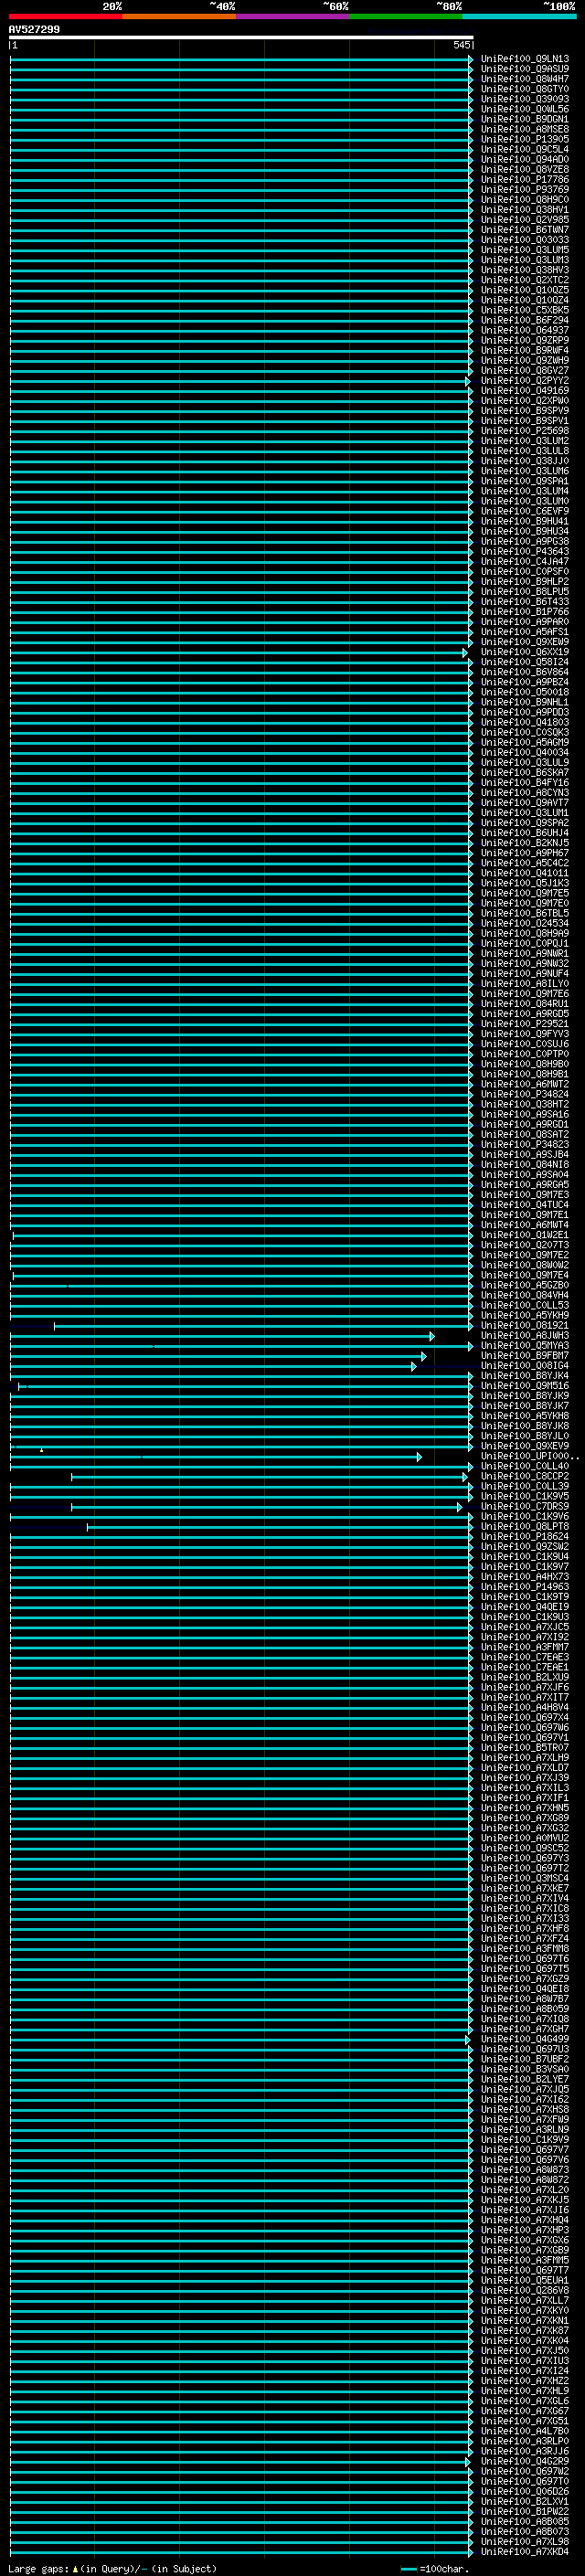Click the 545 end position marker
585x2576 pixels.
point(461,45)
